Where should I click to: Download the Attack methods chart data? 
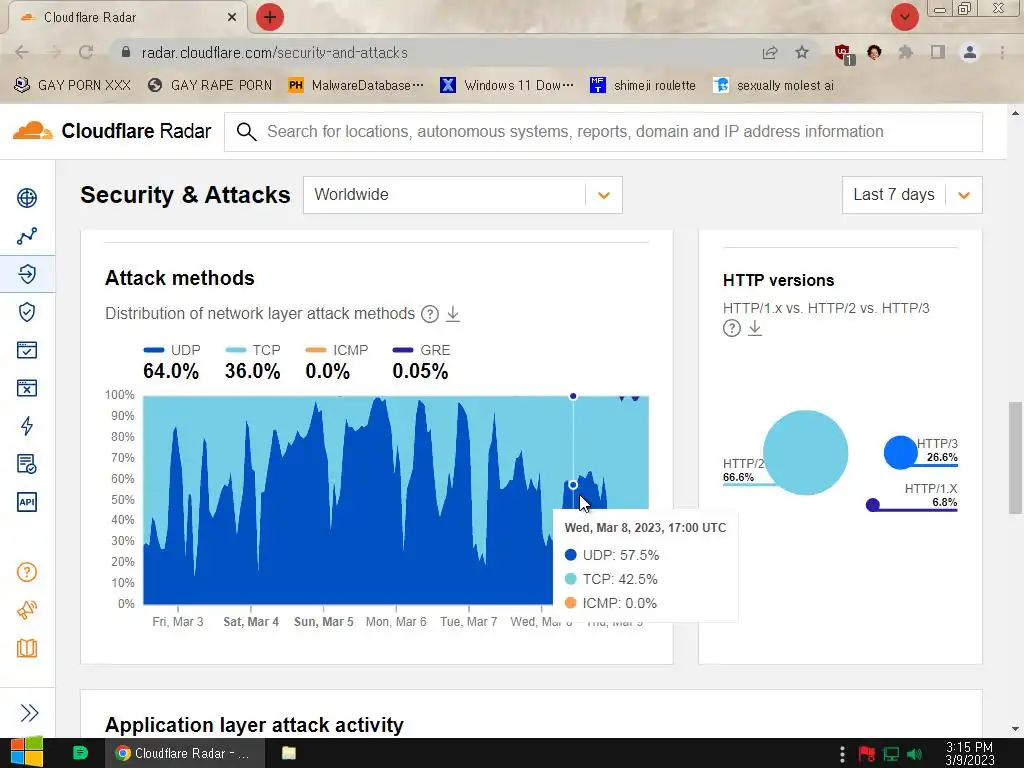pyautogui.click(x=453, y=314)
